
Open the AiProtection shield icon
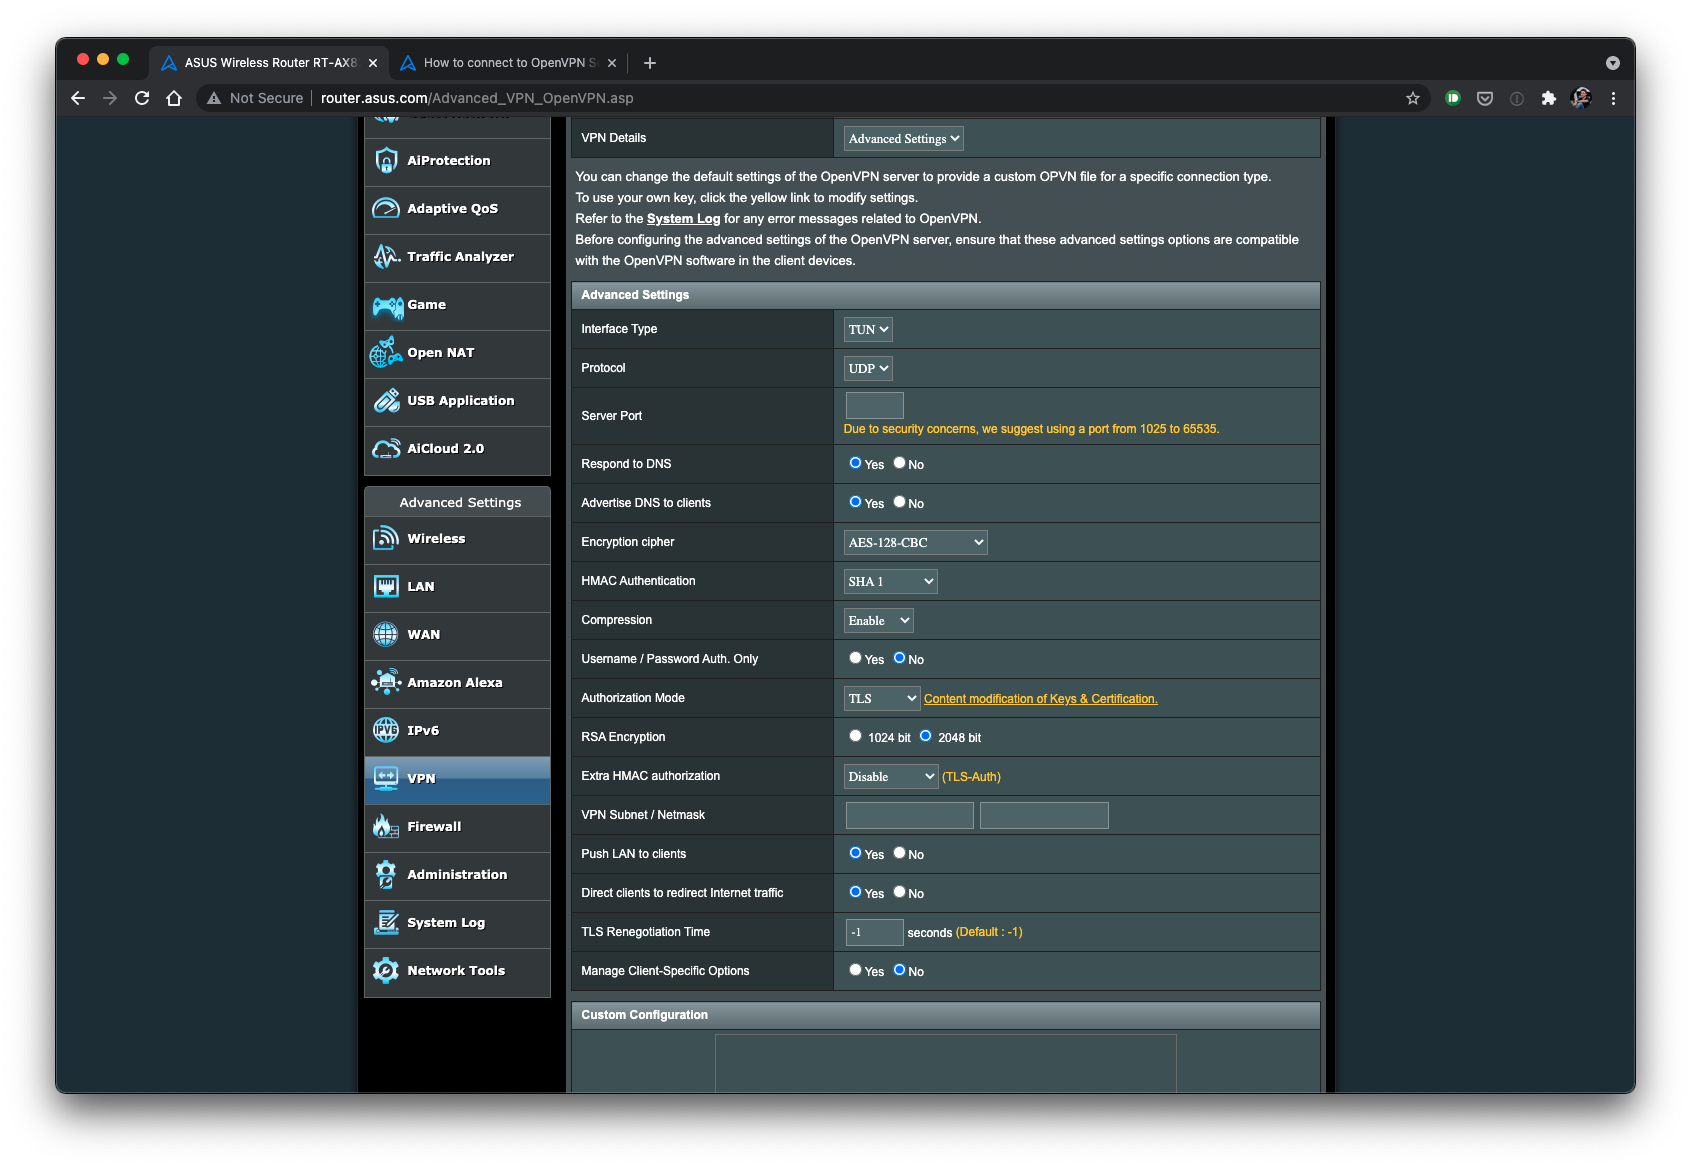point(386,161)
